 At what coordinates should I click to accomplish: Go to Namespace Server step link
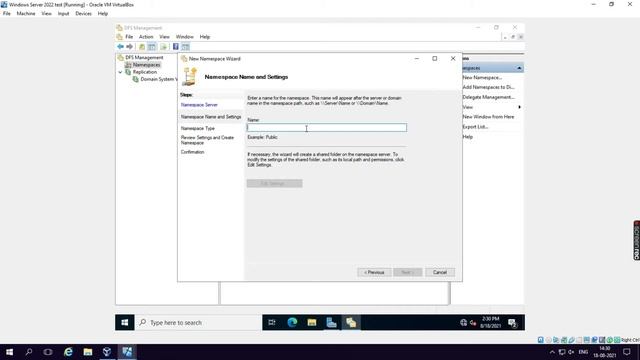point(199,105)
